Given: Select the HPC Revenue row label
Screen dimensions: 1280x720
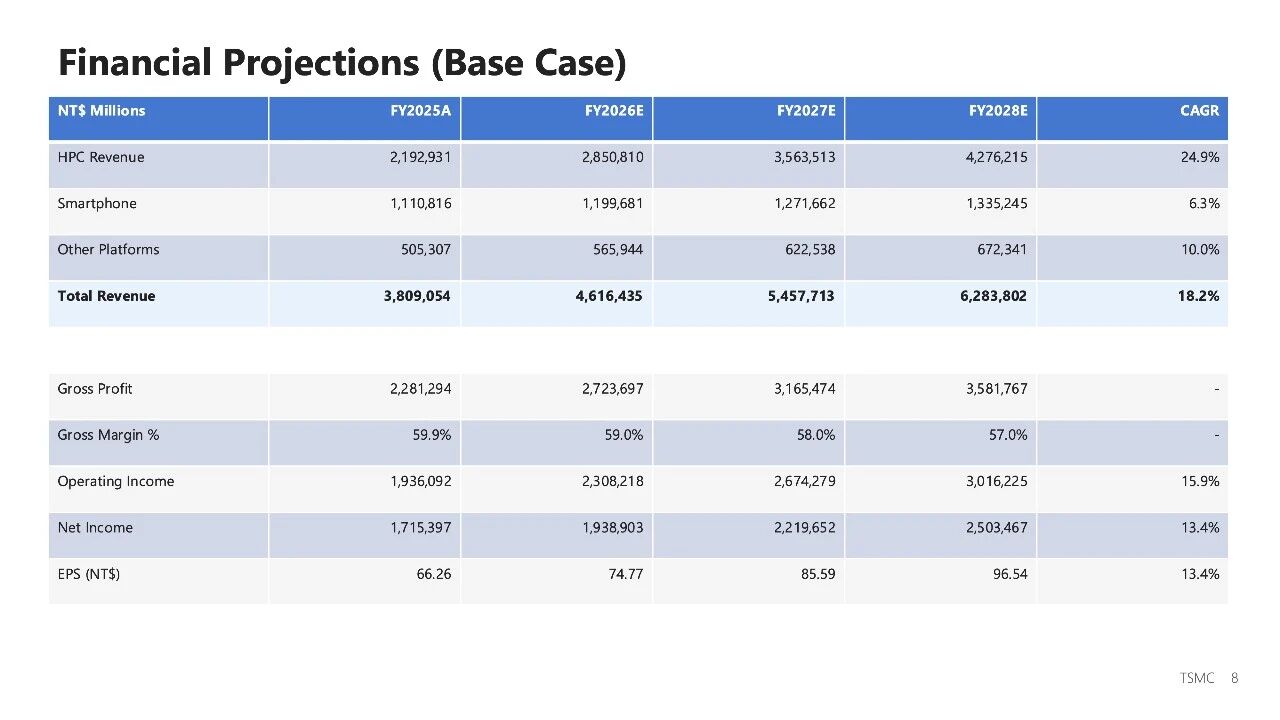Looking at the screenshot, I should [x=101, y=157].
